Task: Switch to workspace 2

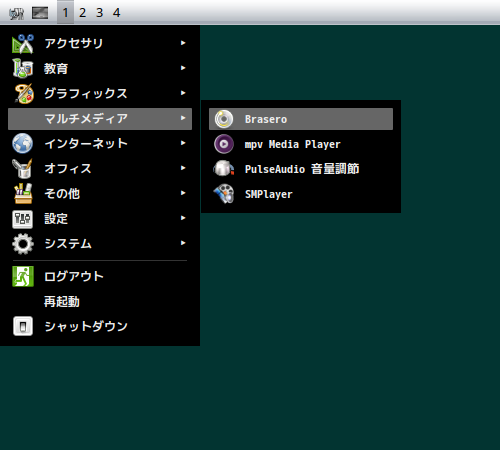Action: (82, 13)
